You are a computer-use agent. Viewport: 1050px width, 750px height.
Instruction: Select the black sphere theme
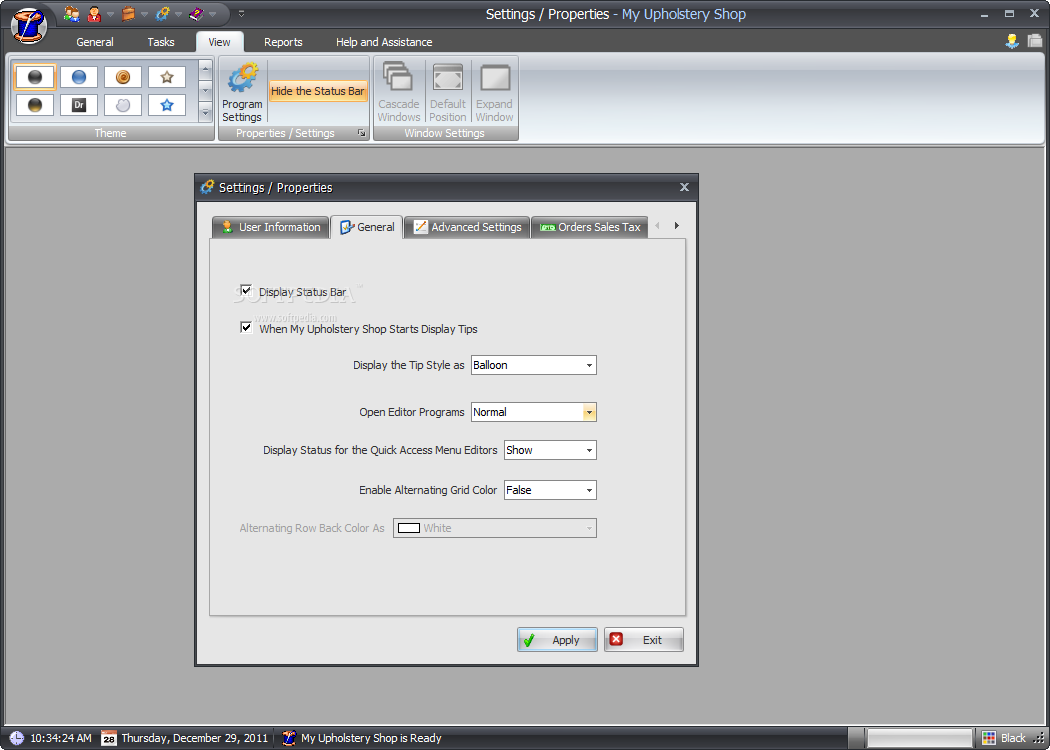tap(35, 77)
